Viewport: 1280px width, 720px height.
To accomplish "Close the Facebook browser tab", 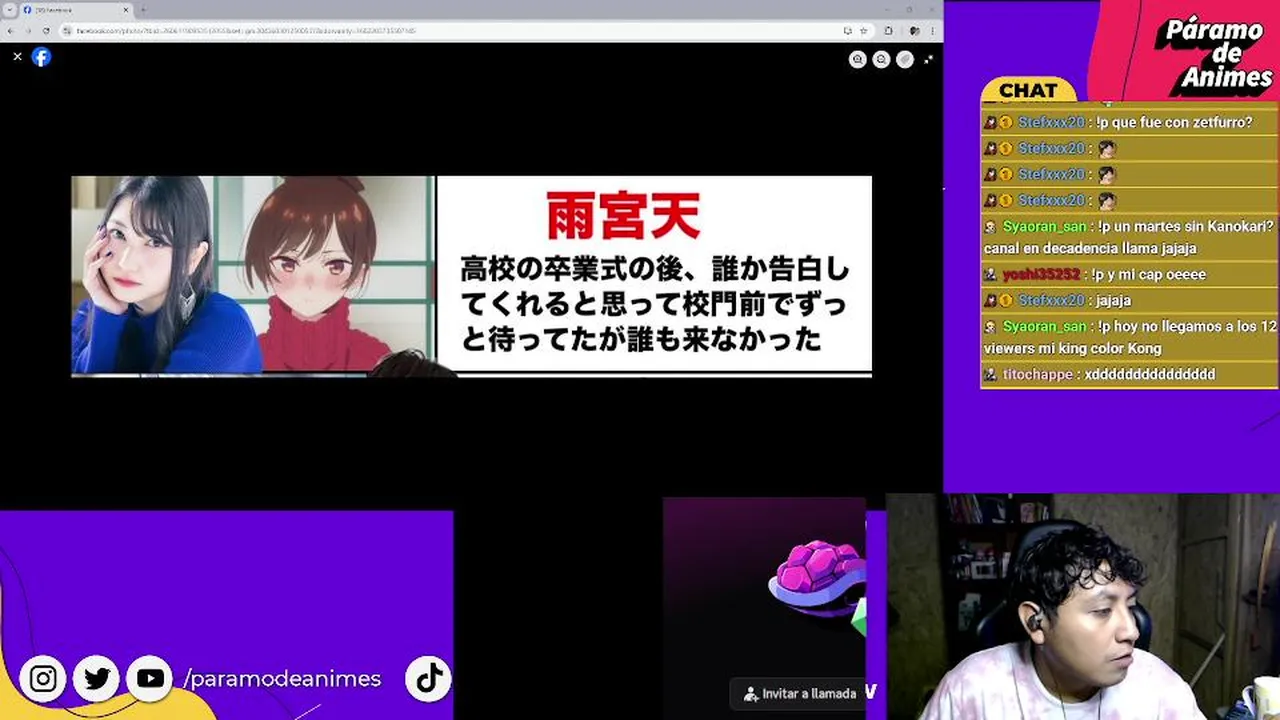I will click(x=127, y=10).
